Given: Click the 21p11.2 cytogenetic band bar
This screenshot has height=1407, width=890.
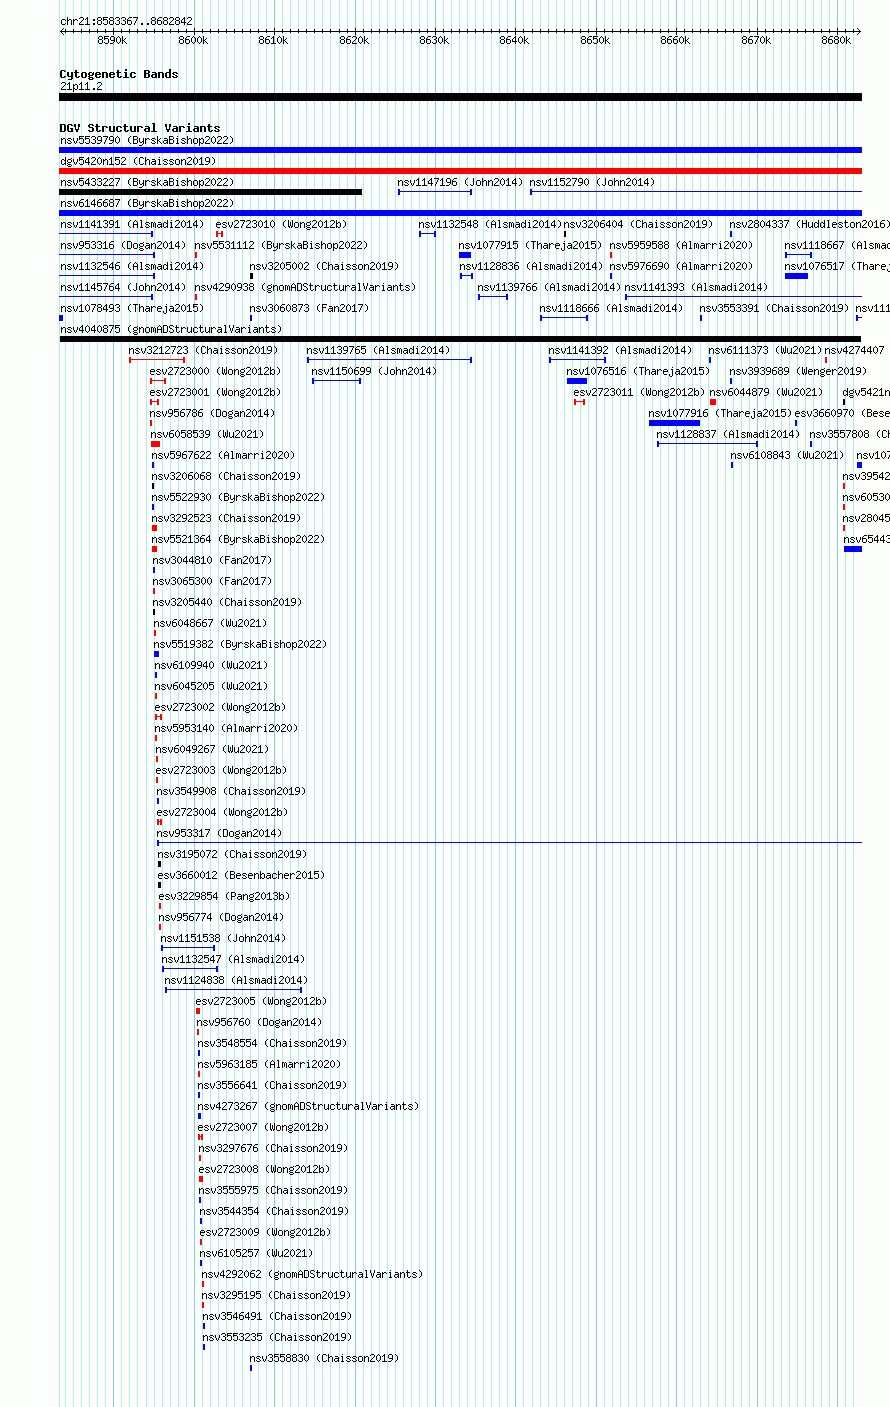Looking at the screenshot, I should tap(460, 97).
